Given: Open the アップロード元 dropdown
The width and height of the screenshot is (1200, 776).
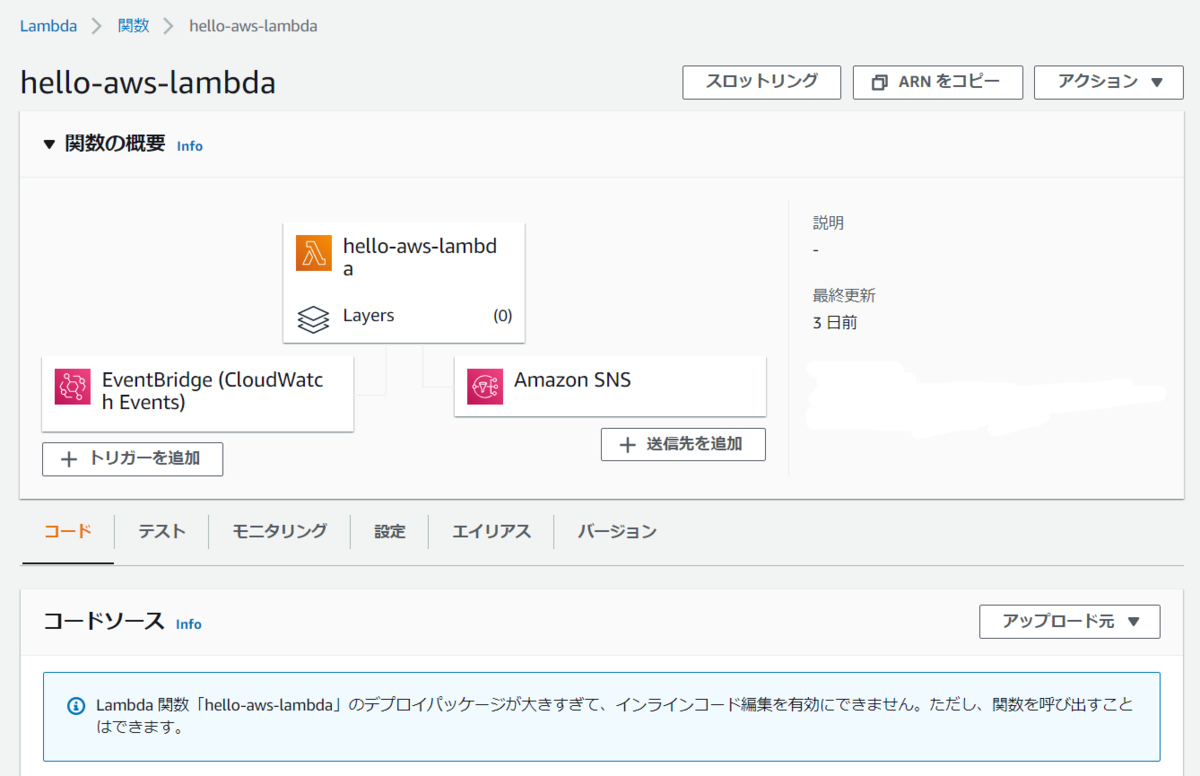Looking at the screenshot, I should pos(1070,621).
